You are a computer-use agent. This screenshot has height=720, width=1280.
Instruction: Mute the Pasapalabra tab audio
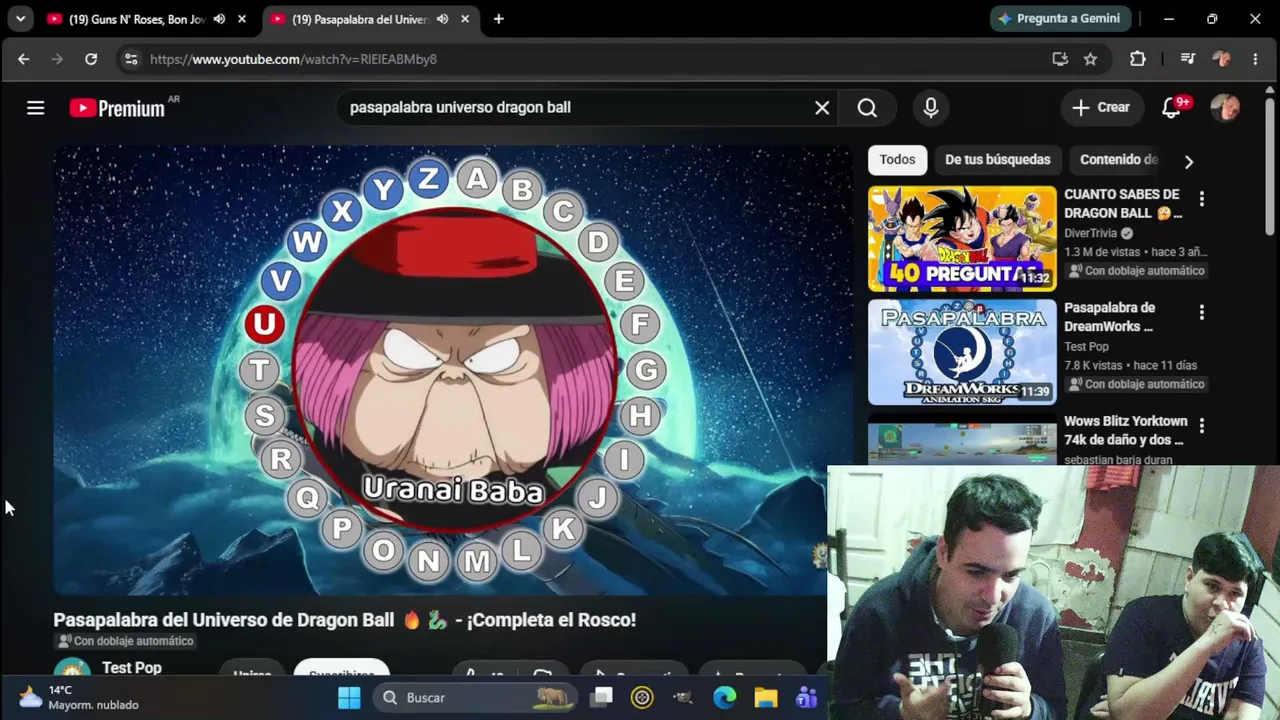pos(442,19)
